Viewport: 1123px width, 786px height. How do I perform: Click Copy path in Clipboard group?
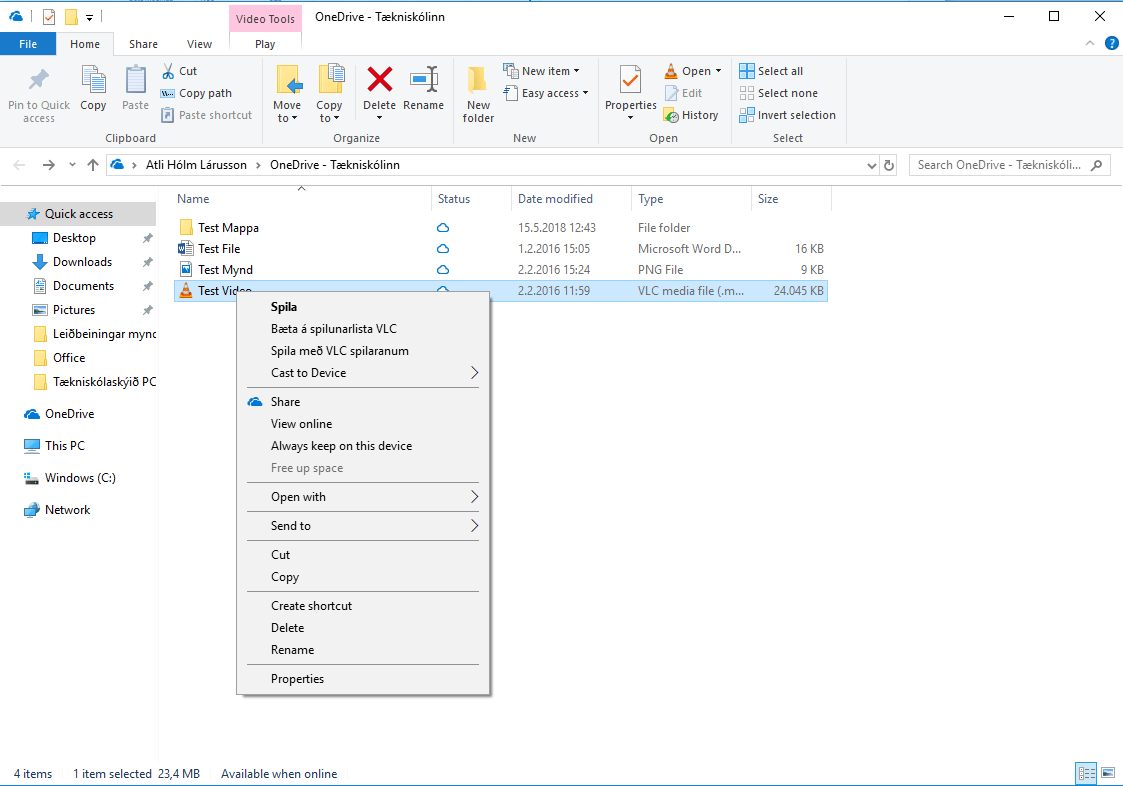196,93
